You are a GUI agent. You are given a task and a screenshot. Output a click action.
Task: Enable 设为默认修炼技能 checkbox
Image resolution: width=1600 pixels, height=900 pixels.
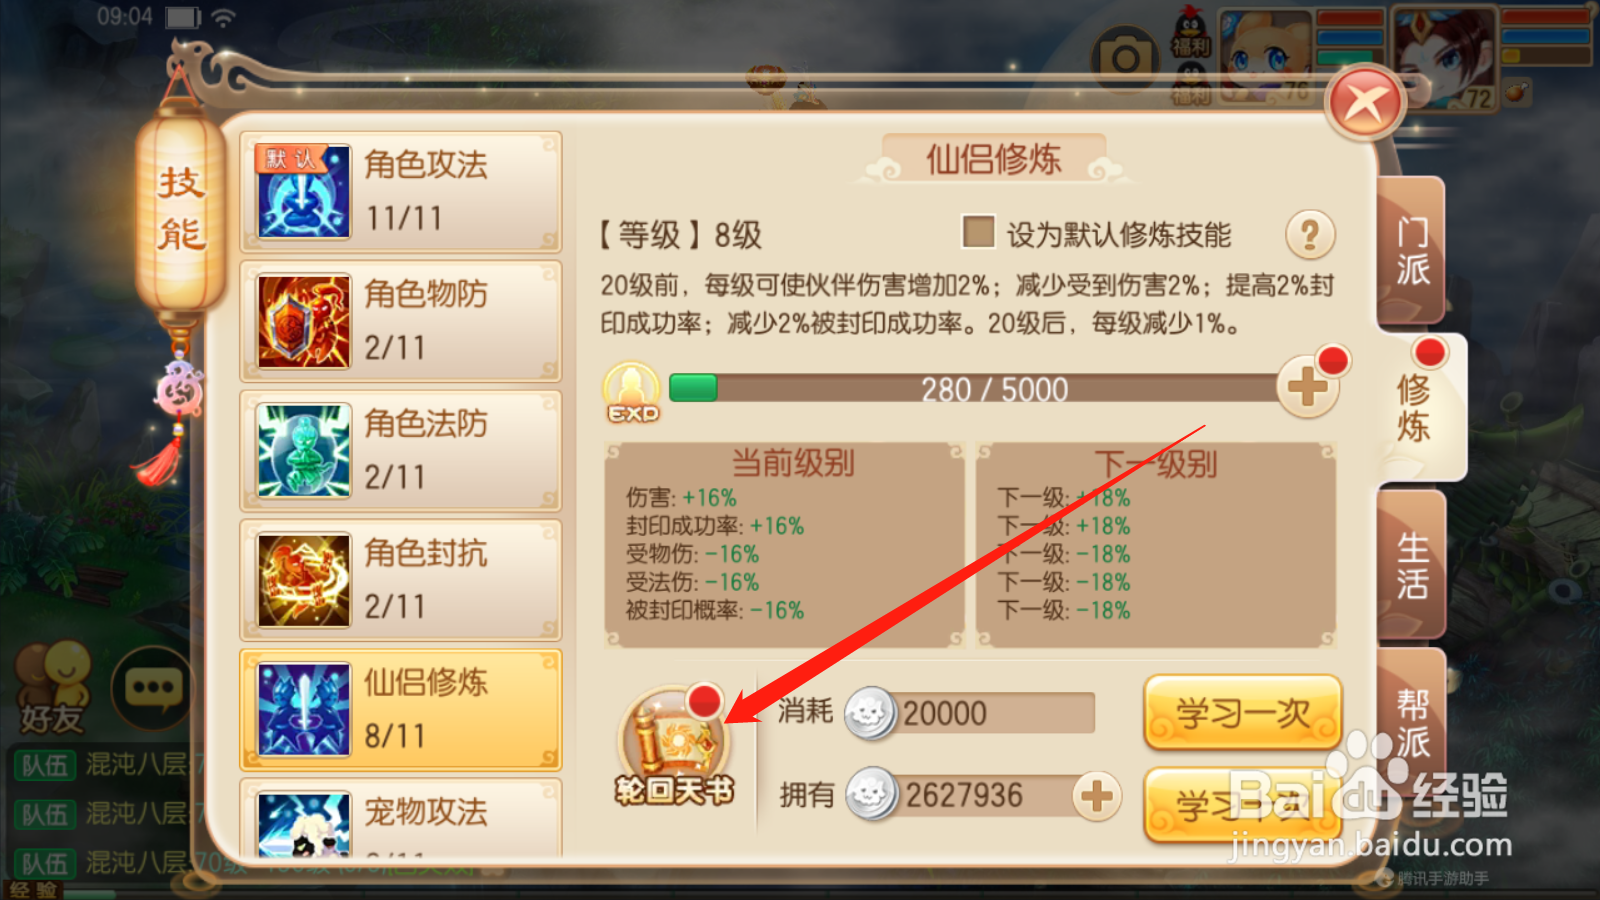pyautogui.click(x=978, y=232)
